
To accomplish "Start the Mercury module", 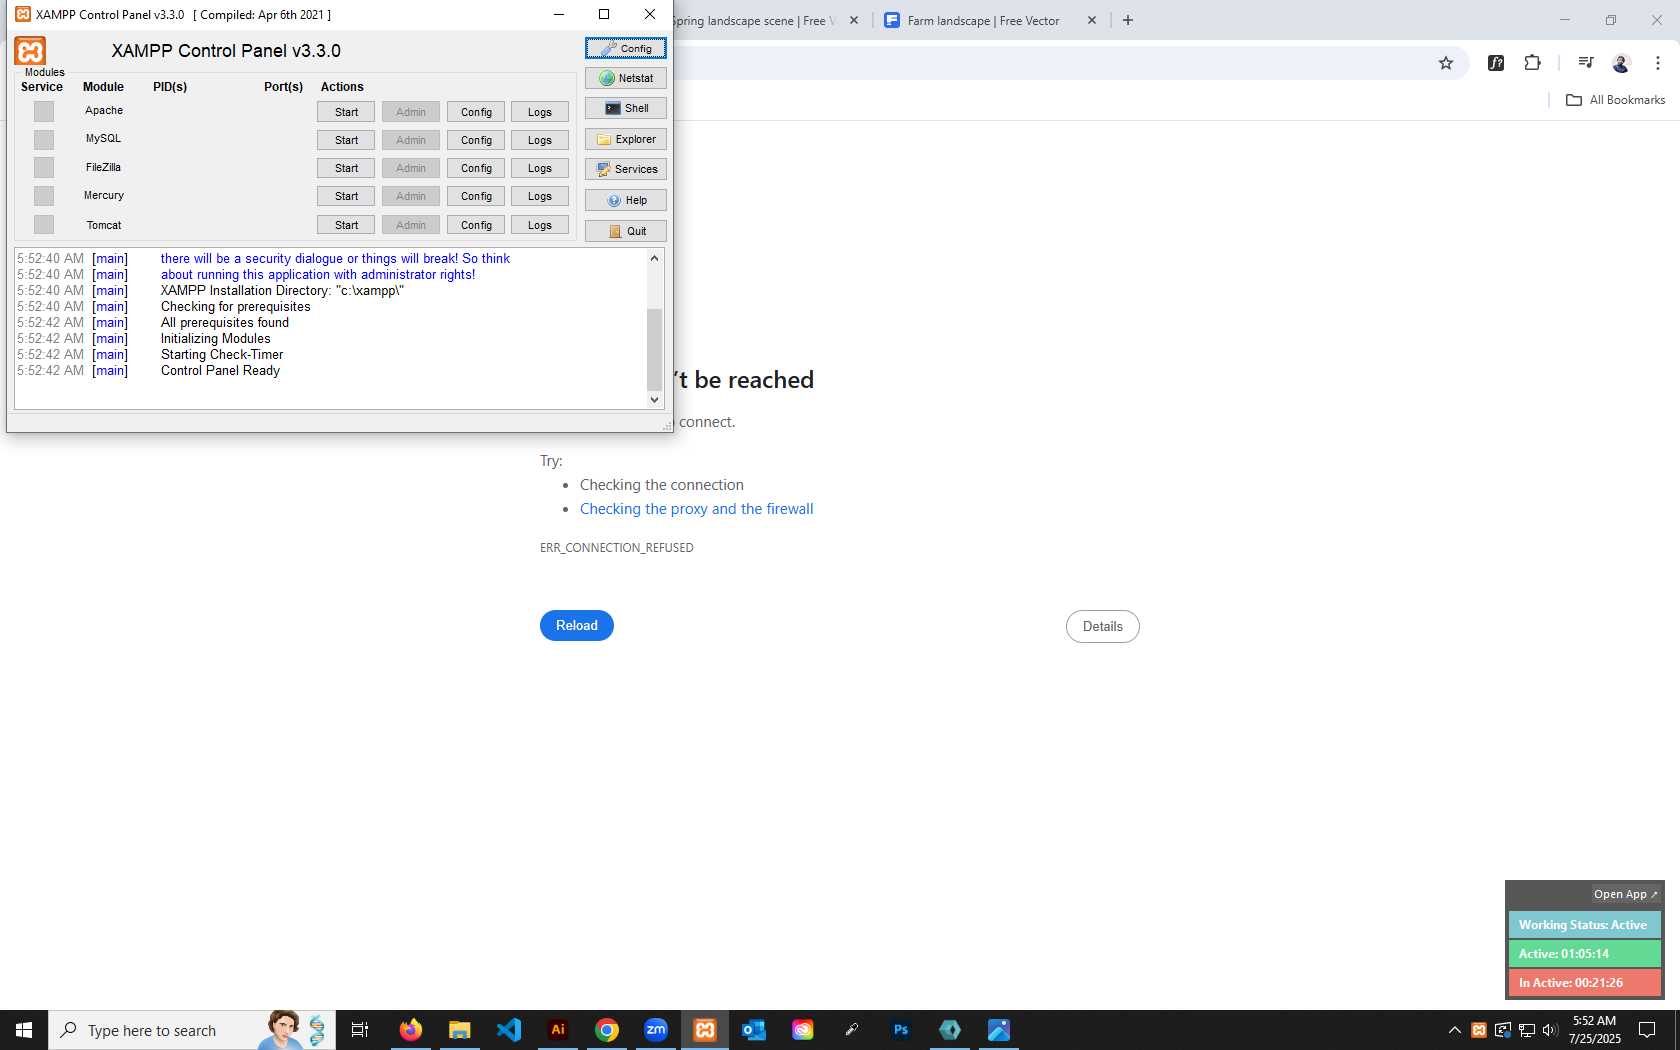I will (x=346, y=196).
